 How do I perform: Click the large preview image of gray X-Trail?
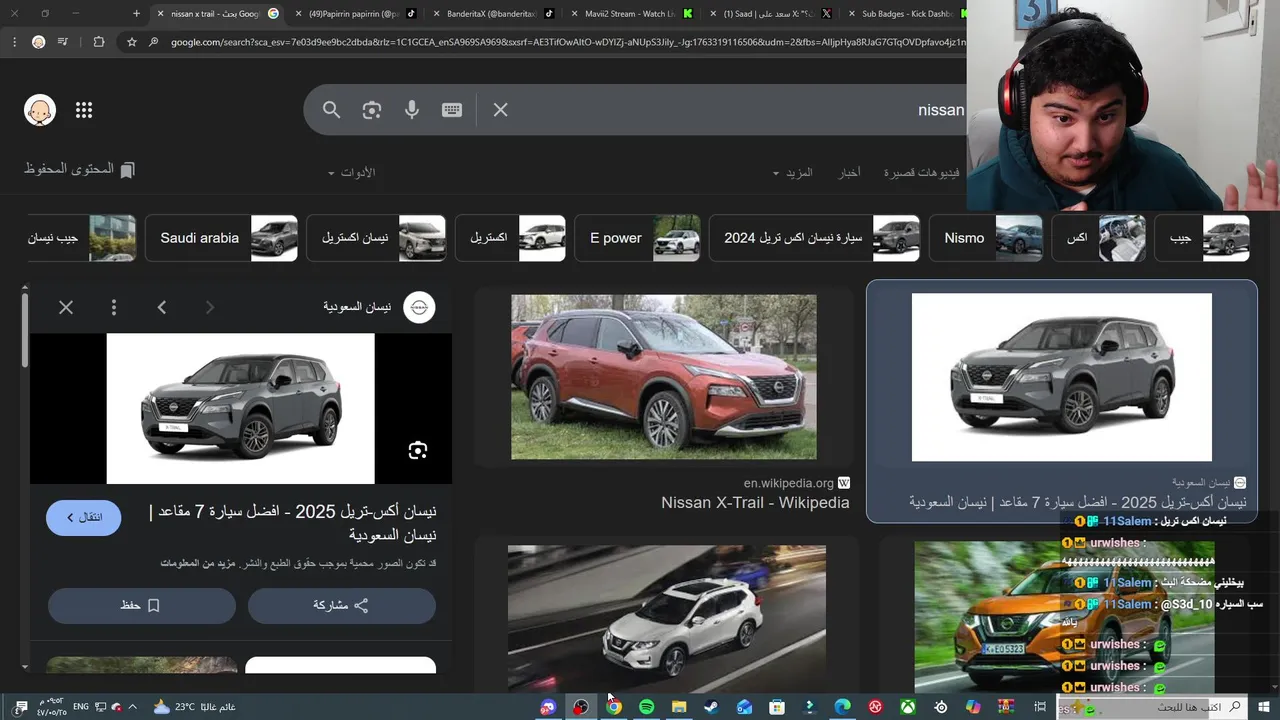pyautogui.click(x=241, y=408)
